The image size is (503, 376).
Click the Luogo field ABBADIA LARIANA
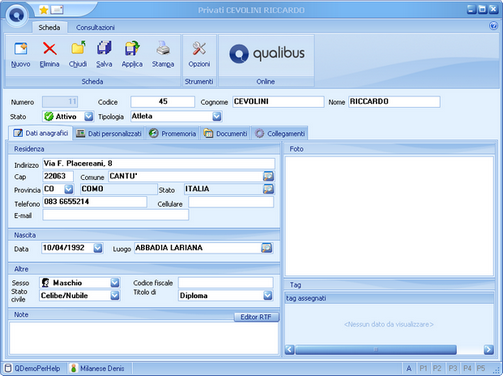point(198,248)
